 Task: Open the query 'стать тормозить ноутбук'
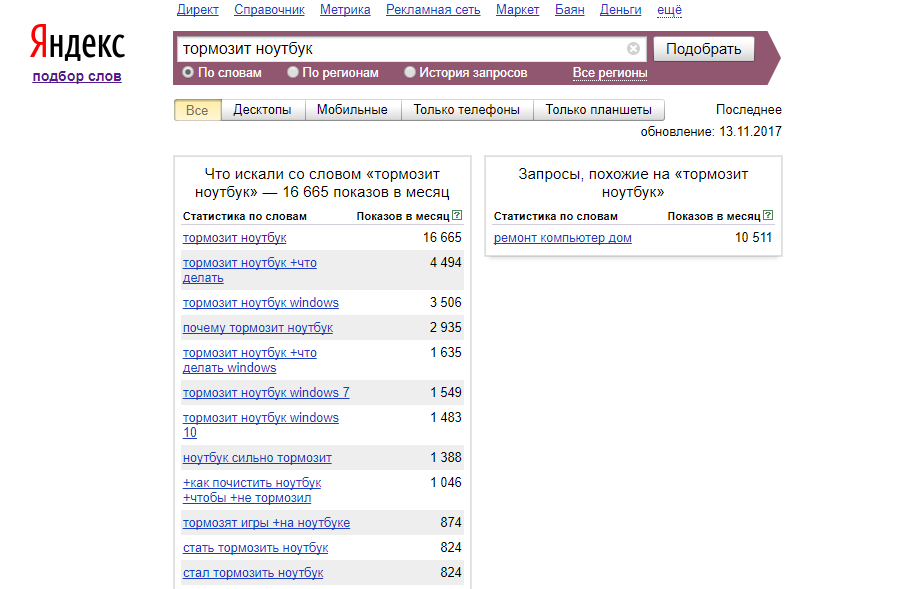pos(256,548)
